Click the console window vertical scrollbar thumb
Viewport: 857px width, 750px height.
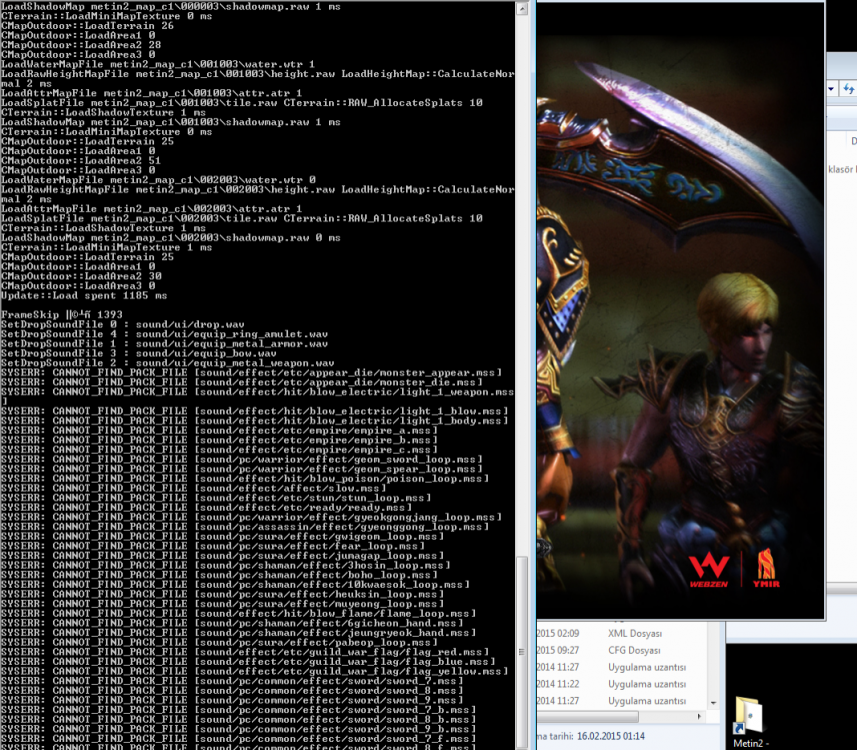[523, 653]
